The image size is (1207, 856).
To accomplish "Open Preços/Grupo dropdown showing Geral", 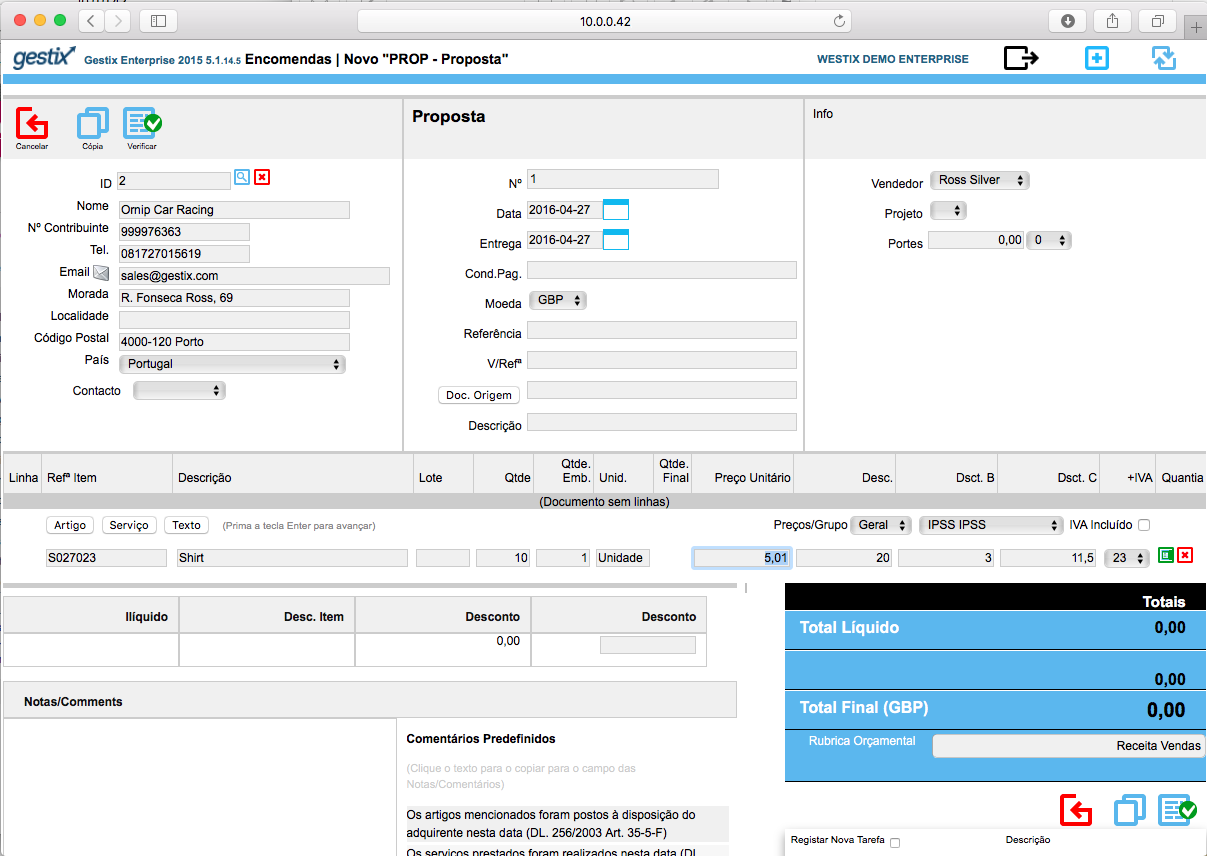I will [x=881, y=525].
